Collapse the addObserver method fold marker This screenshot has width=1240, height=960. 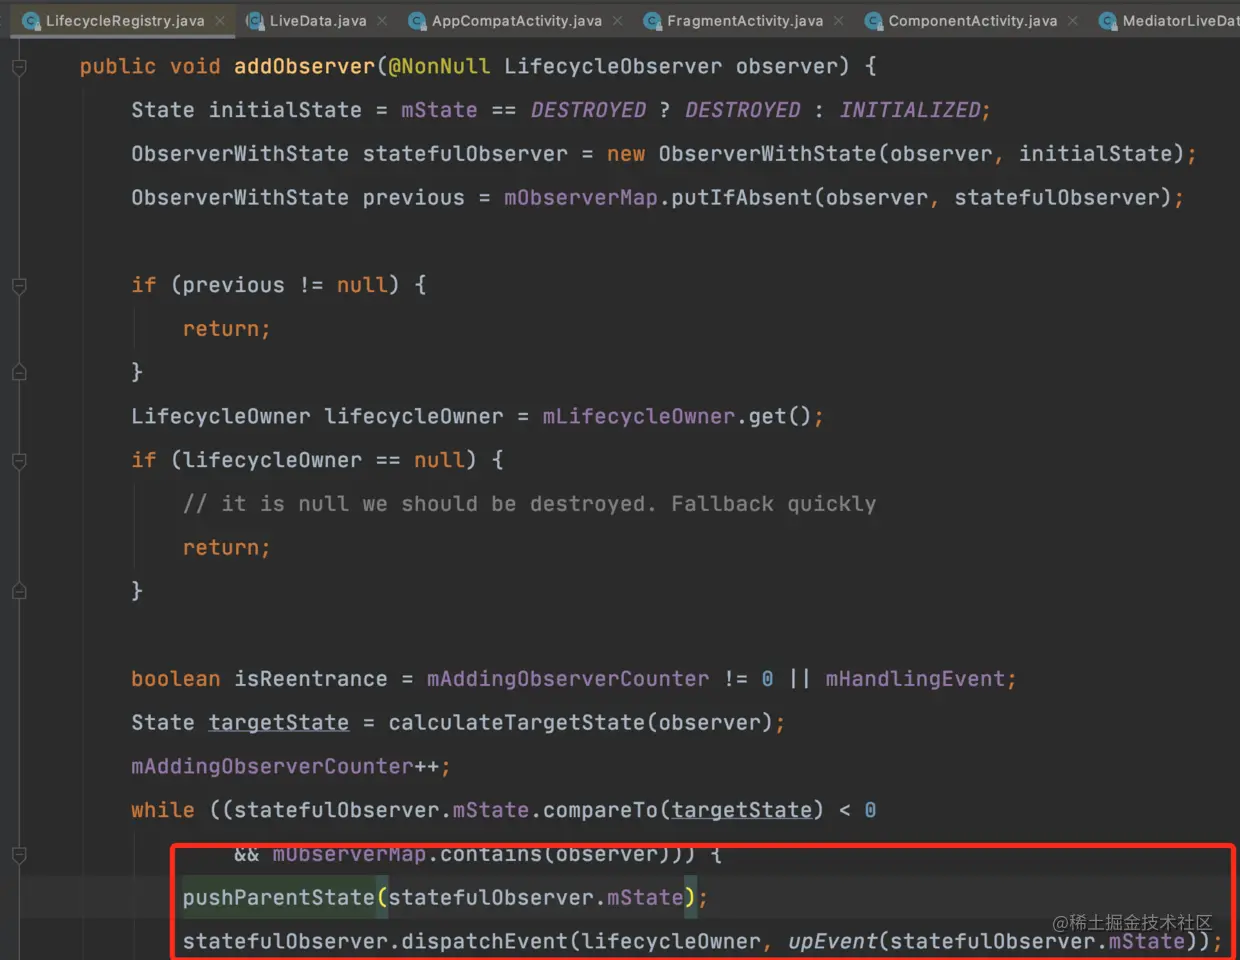pos(19,67)
